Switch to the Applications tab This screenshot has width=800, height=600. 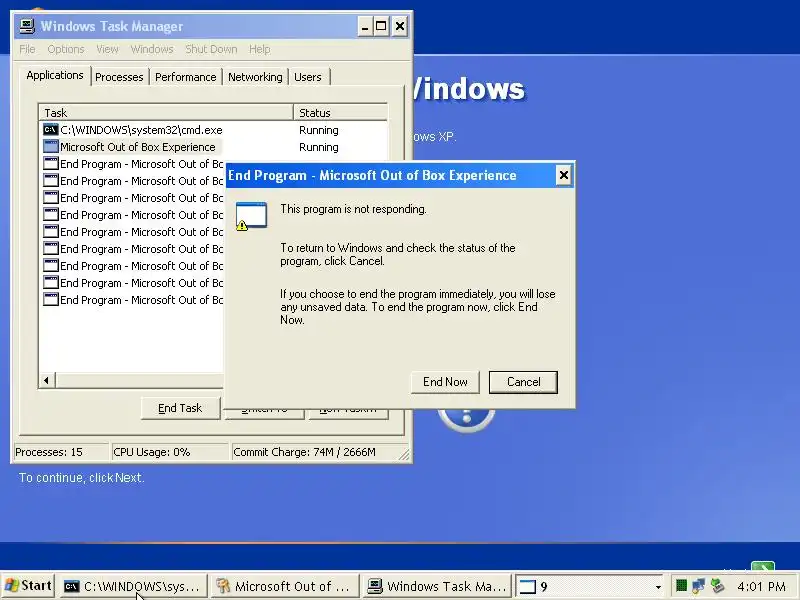point(55,76)
